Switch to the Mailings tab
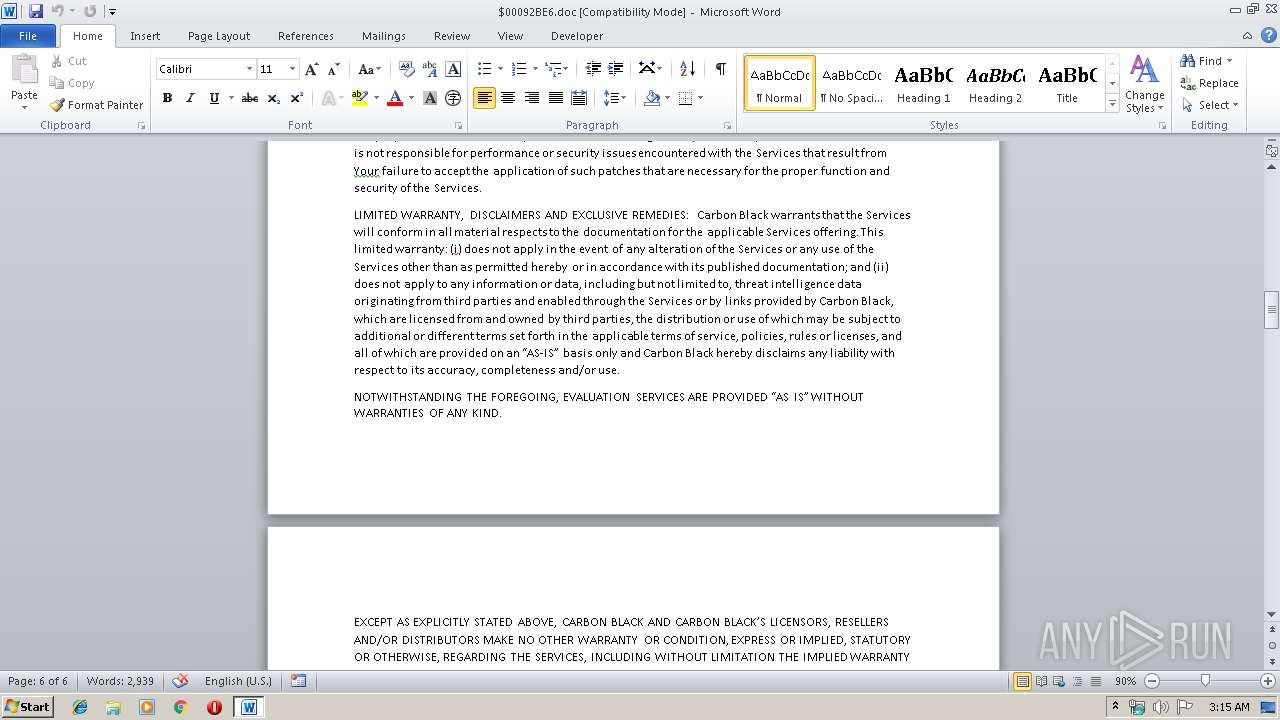 pos(384,36)
